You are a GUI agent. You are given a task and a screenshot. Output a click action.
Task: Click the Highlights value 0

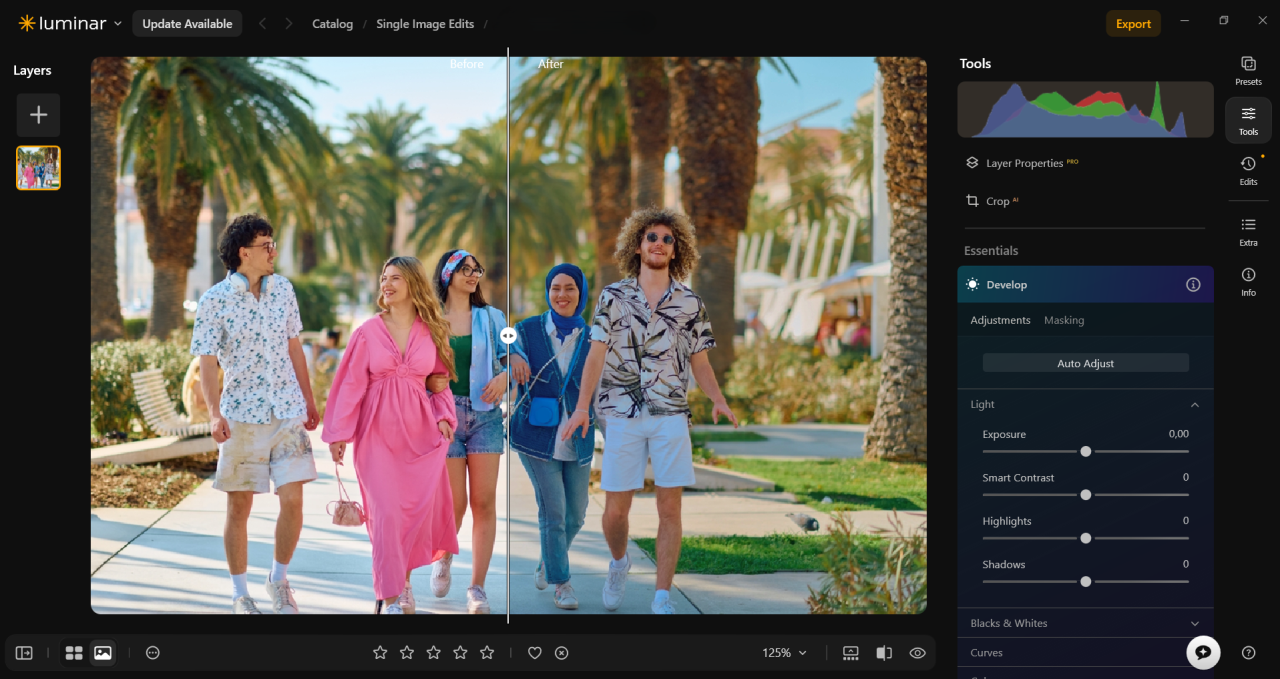coord(1186,521)
